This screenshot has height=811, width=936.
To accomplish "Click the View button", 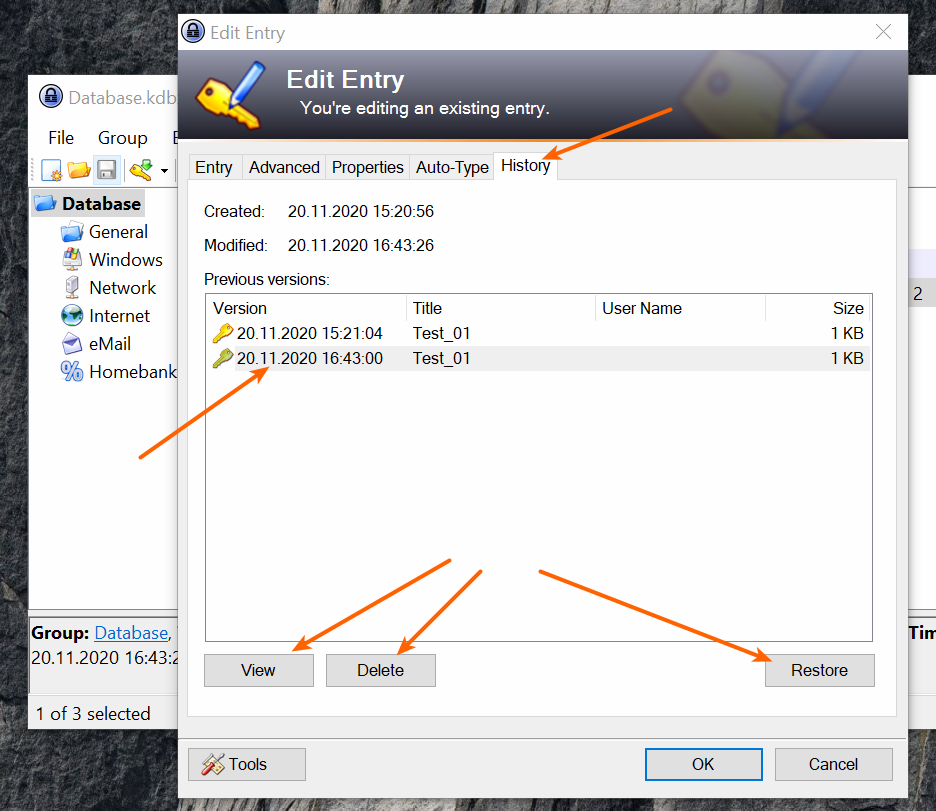I will point(258,670).
